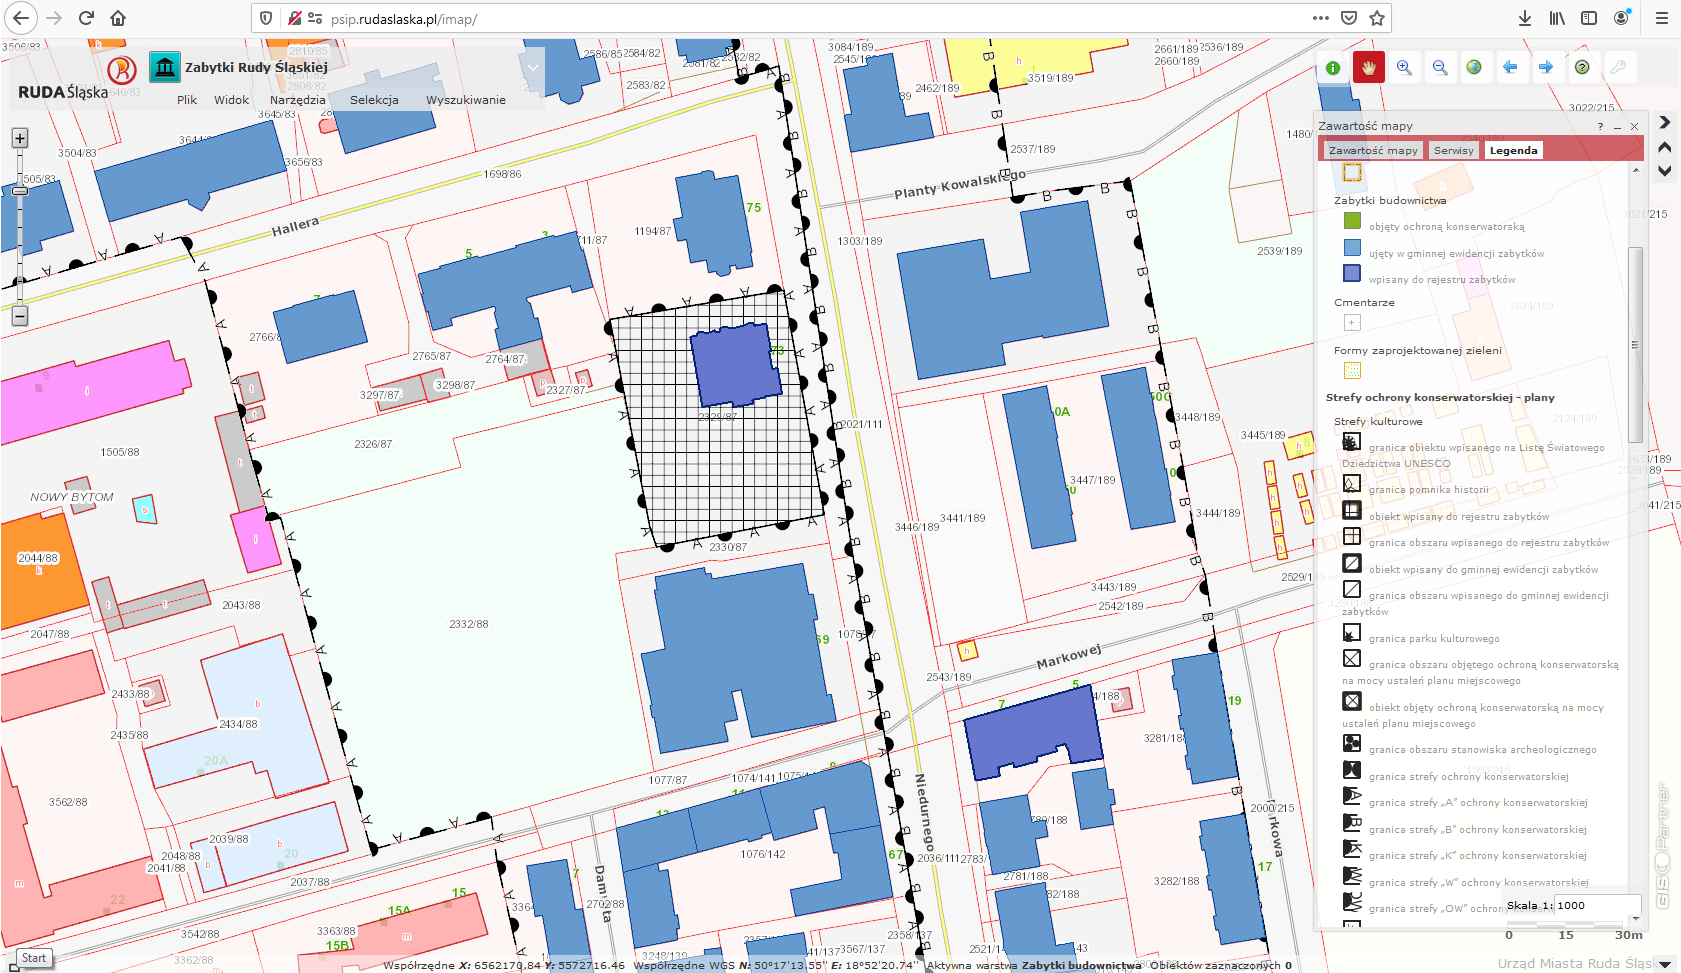This screenshot has width=1681, height=973.
Task: Activate the hand Pan tool
Action: [1368, 67]
